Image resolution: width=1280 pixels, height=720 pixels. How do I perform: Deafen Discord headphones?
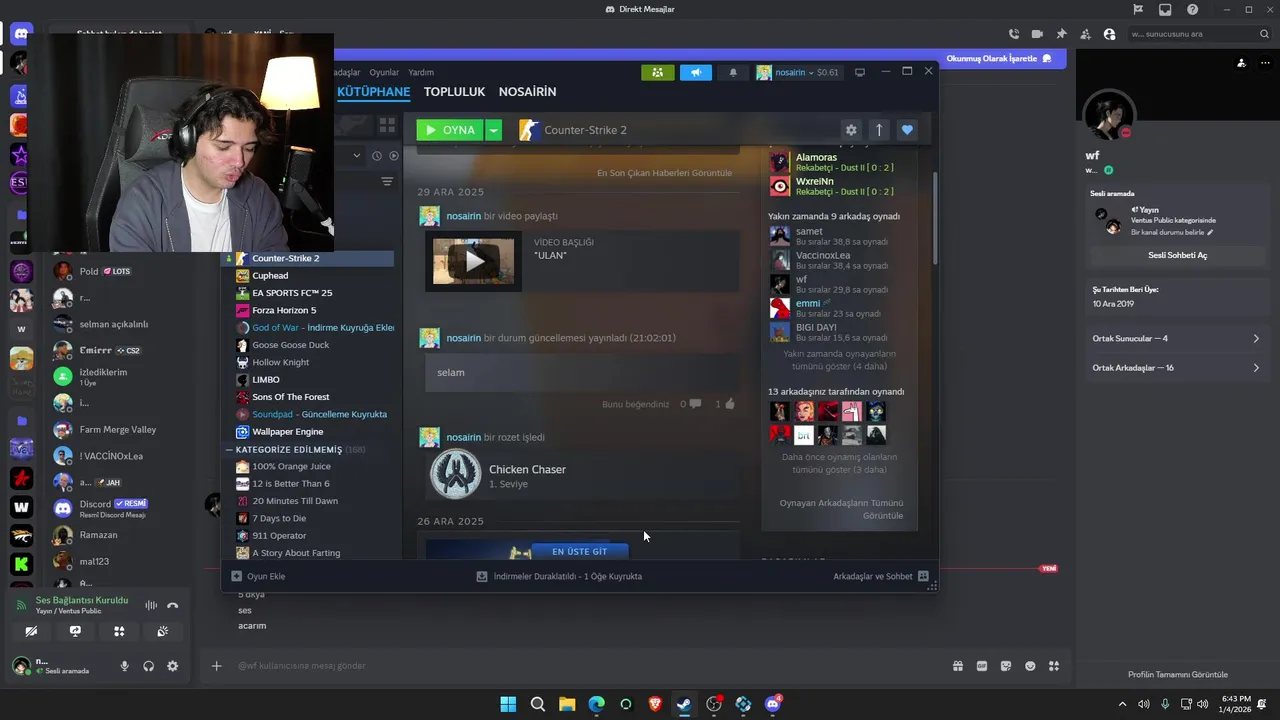coord(149,666)
